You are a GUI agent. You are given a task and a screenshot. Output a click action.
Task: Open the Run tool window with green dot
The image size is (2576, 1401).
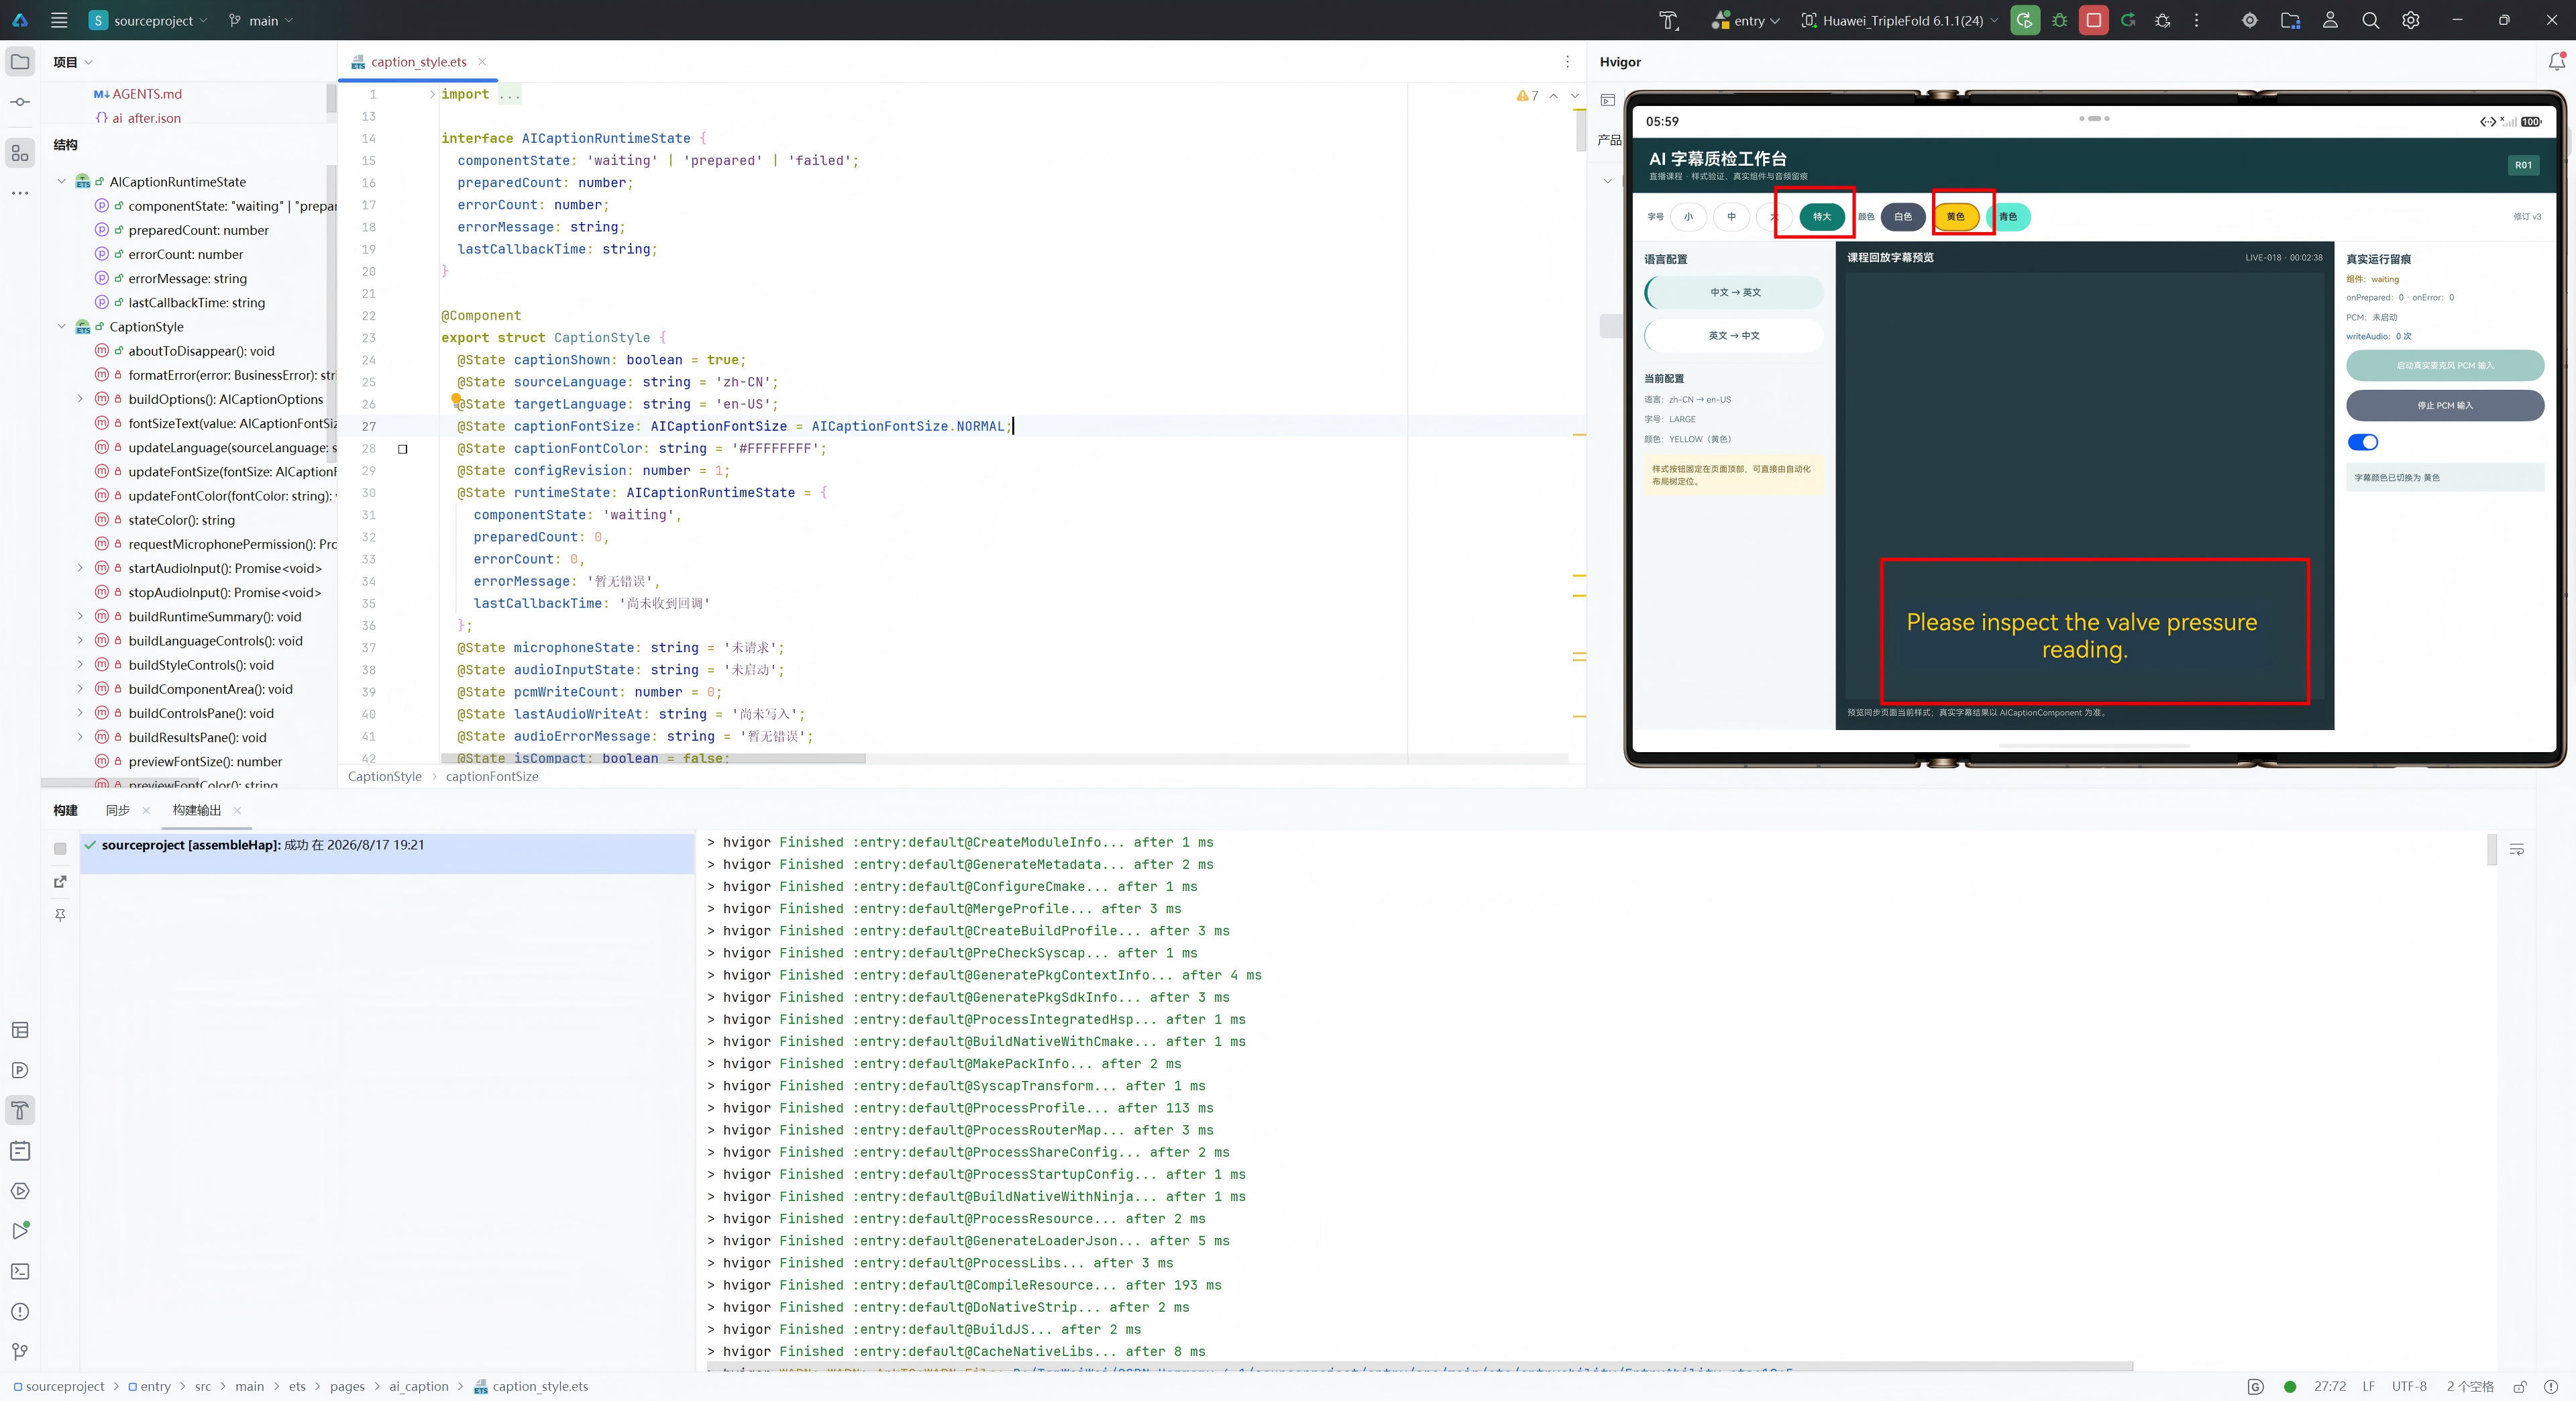point(20,1231)
